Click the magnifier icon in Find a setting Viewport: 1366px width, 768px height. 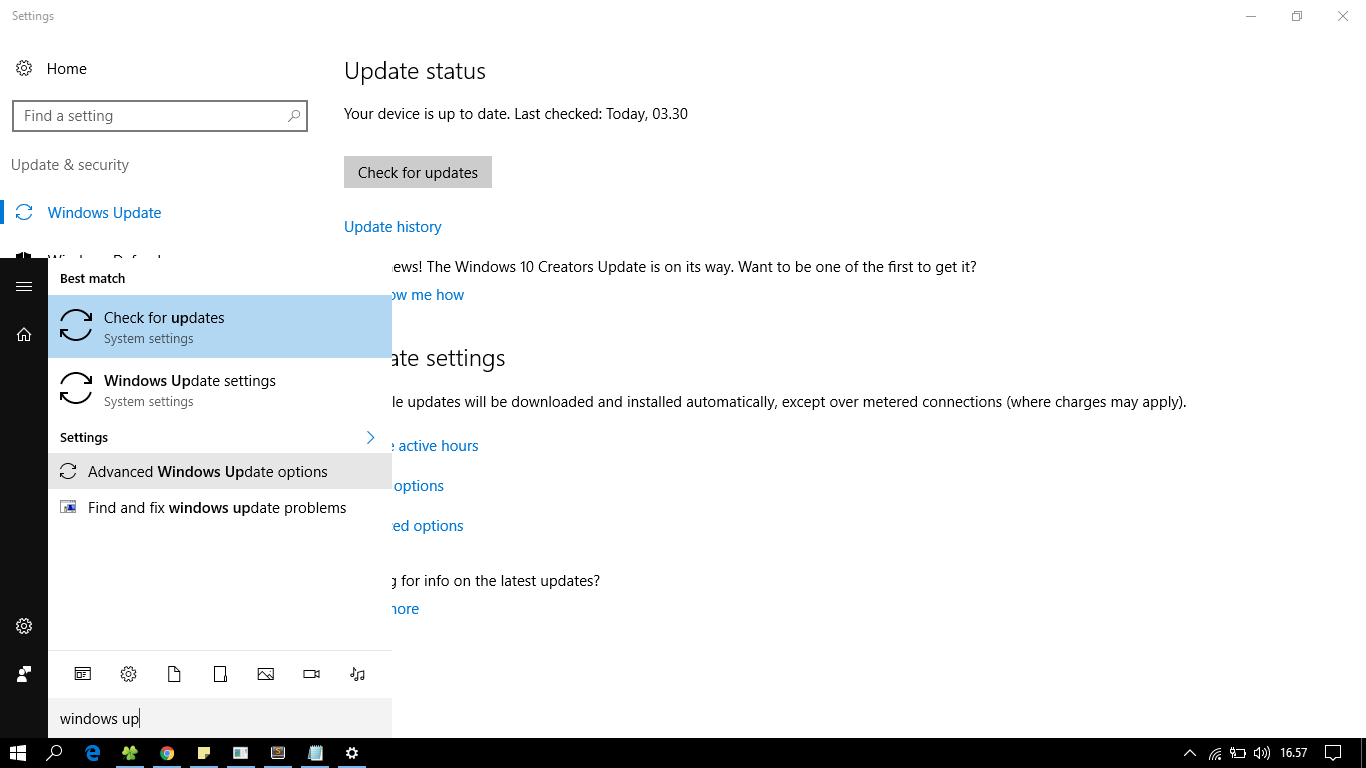[294, 116]
